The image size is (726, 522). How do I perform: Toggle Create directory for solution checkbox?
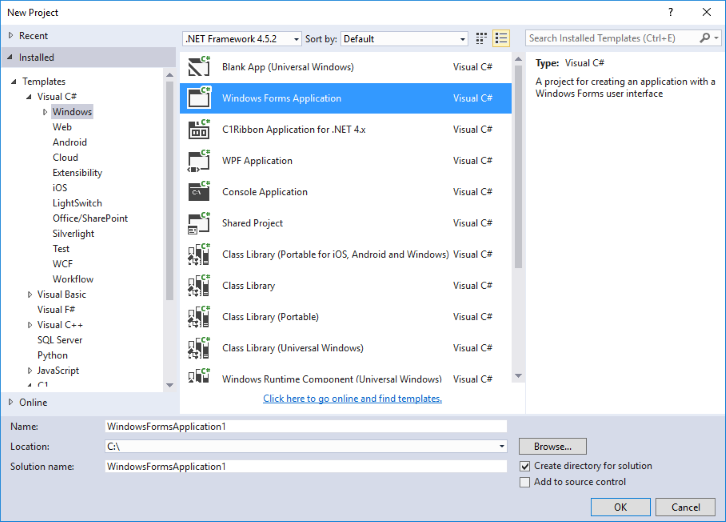coord(526,466)
